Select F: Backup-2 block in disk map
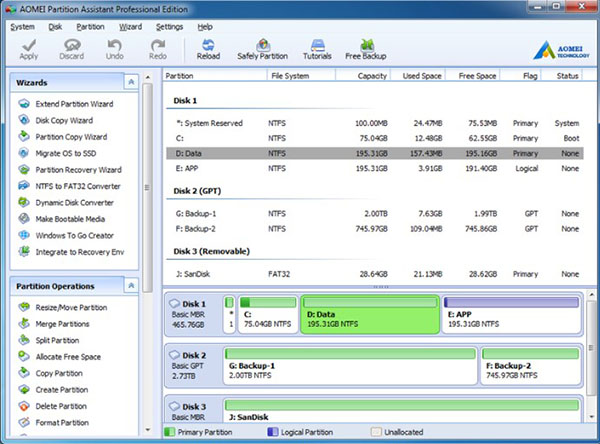Image resolution: width=600 pixels, height=444 pixels. pos(531,366)
